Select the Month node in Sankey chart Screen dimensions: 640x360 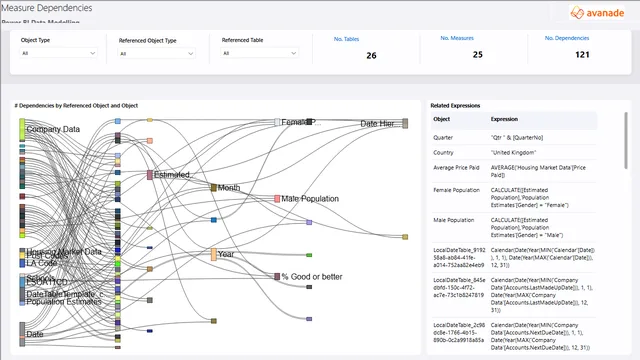point(213,188)
